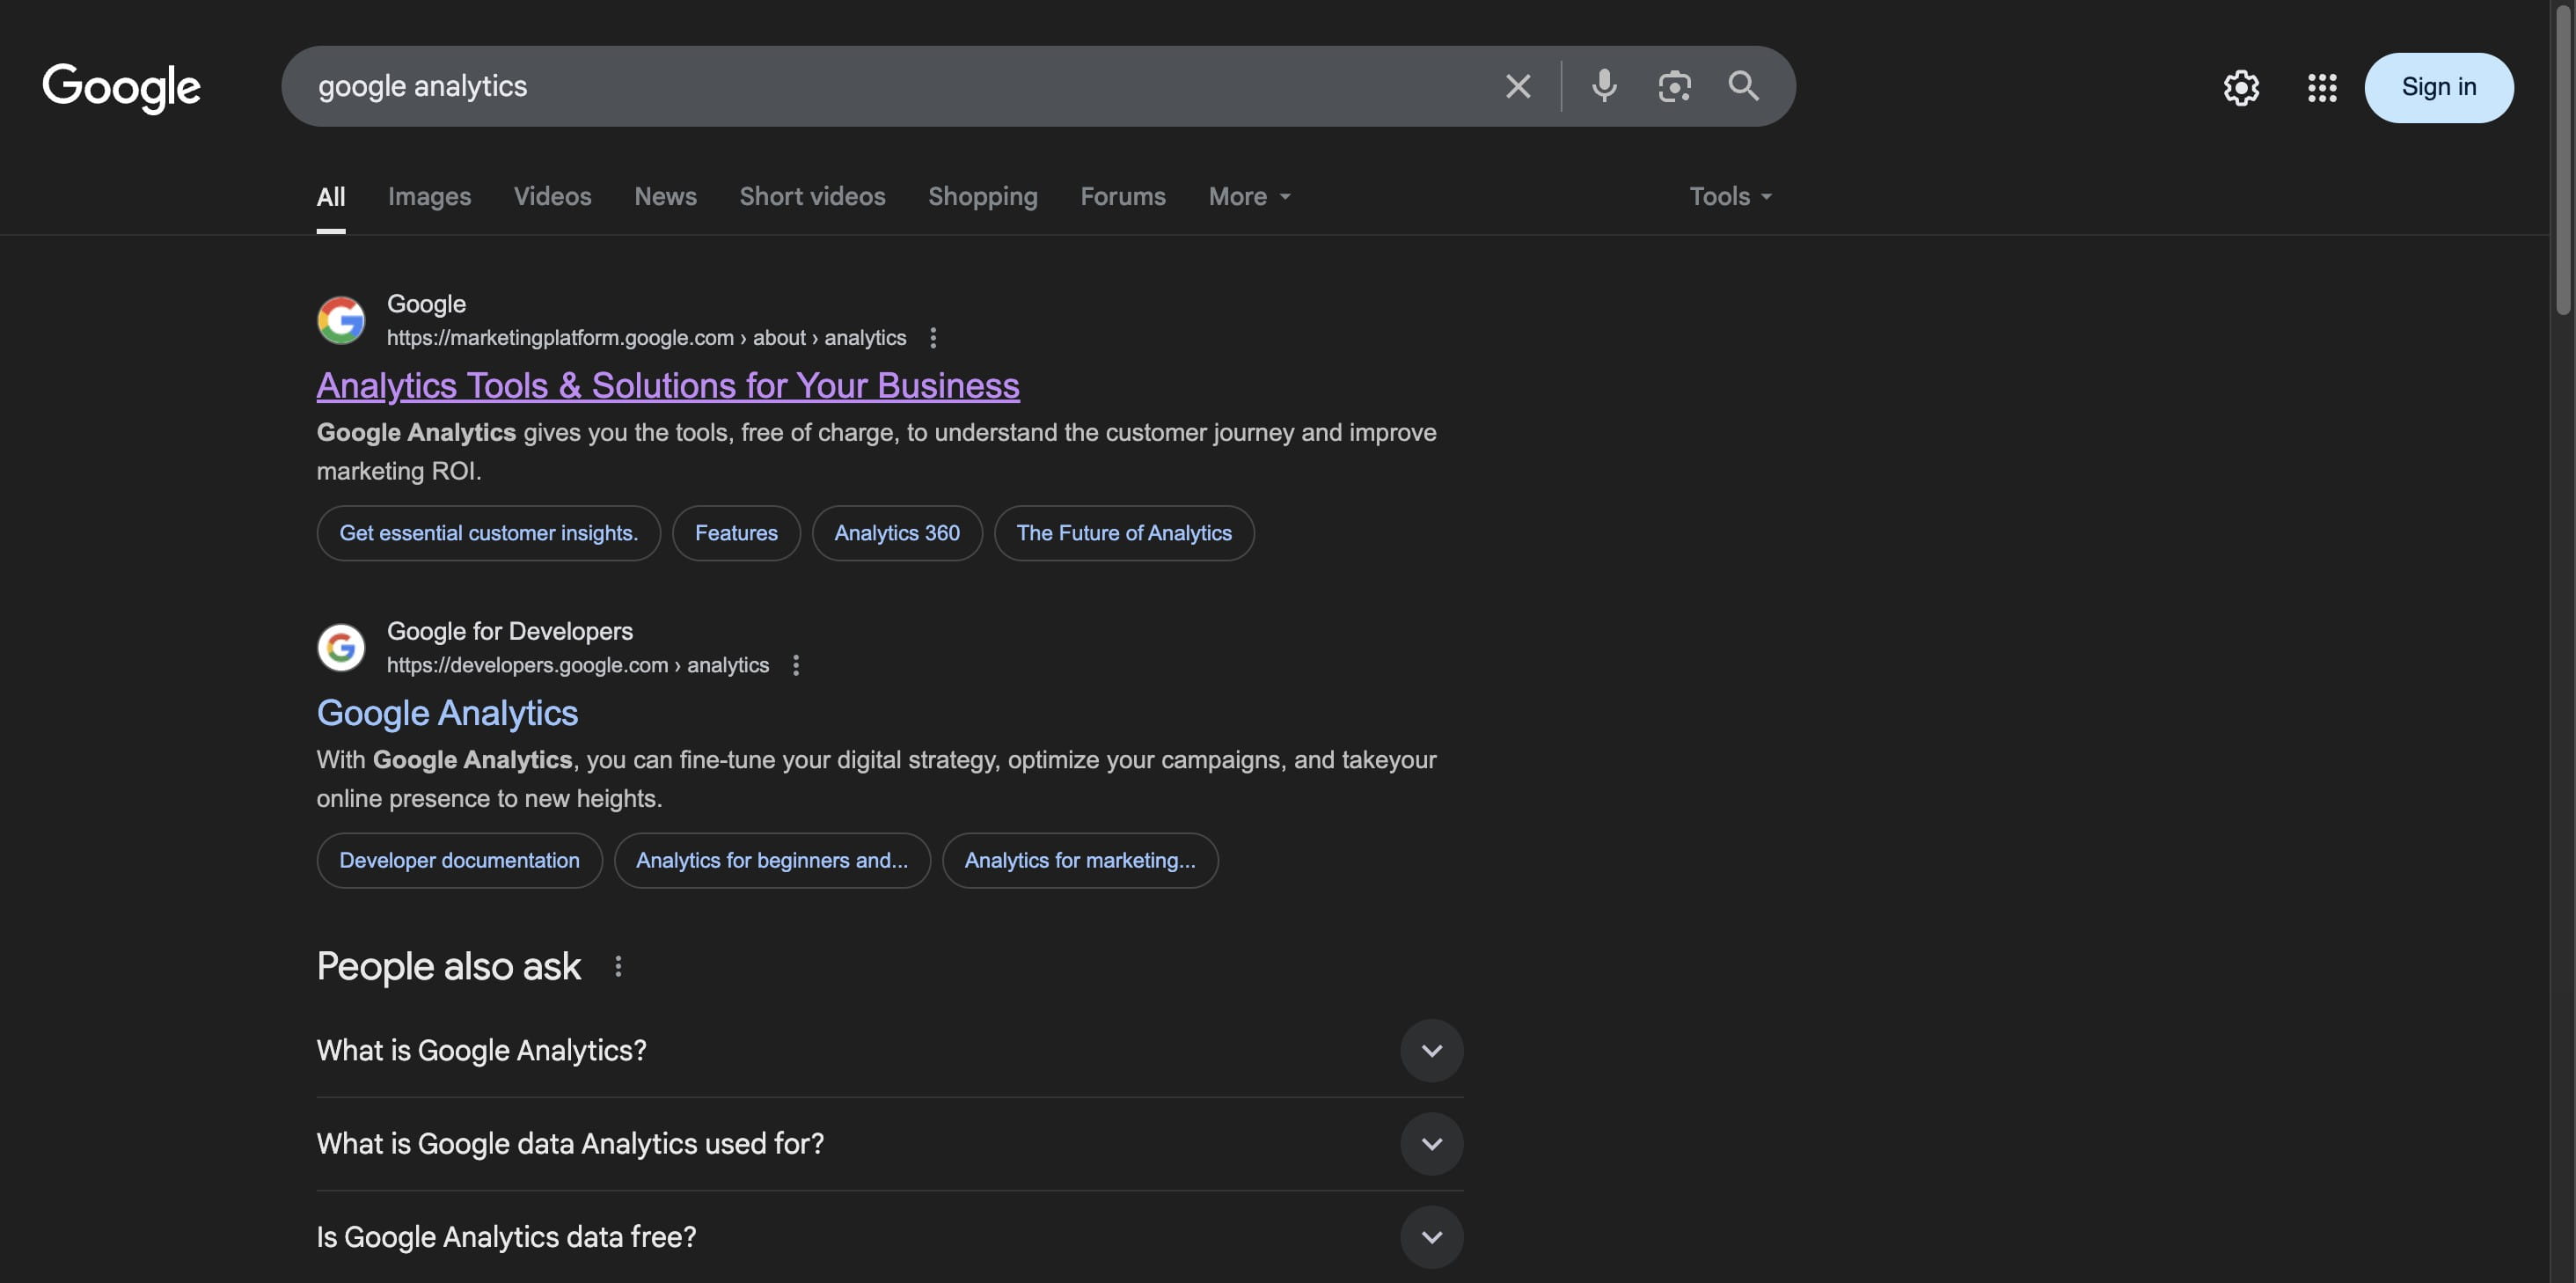Open the Tools dropdown
The height and width of the screenshot is (1283, 2576).
click(1729, 196)
